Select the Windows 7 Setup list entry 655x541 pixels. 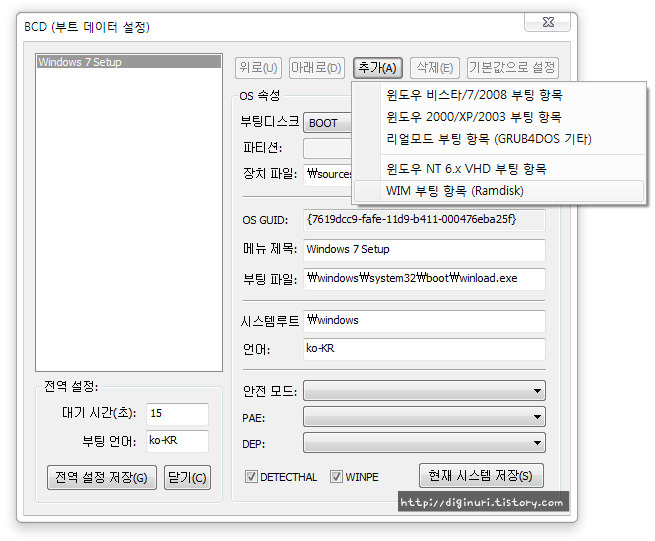pyautogui.click(x=129, y=62)
